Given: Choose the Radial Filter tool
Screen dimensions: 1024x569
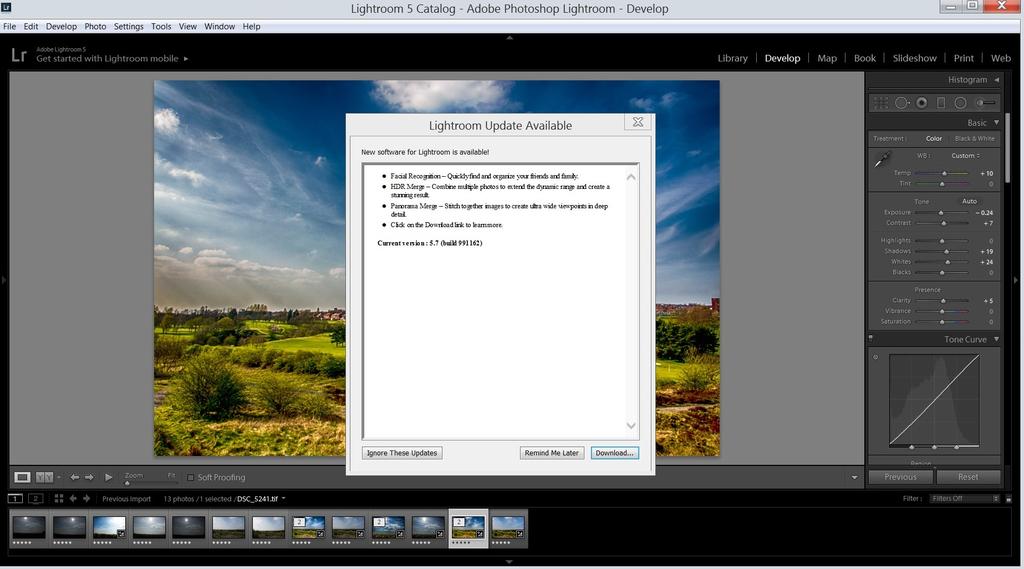Looking at the screenshot, I should (x=960, y=103).
